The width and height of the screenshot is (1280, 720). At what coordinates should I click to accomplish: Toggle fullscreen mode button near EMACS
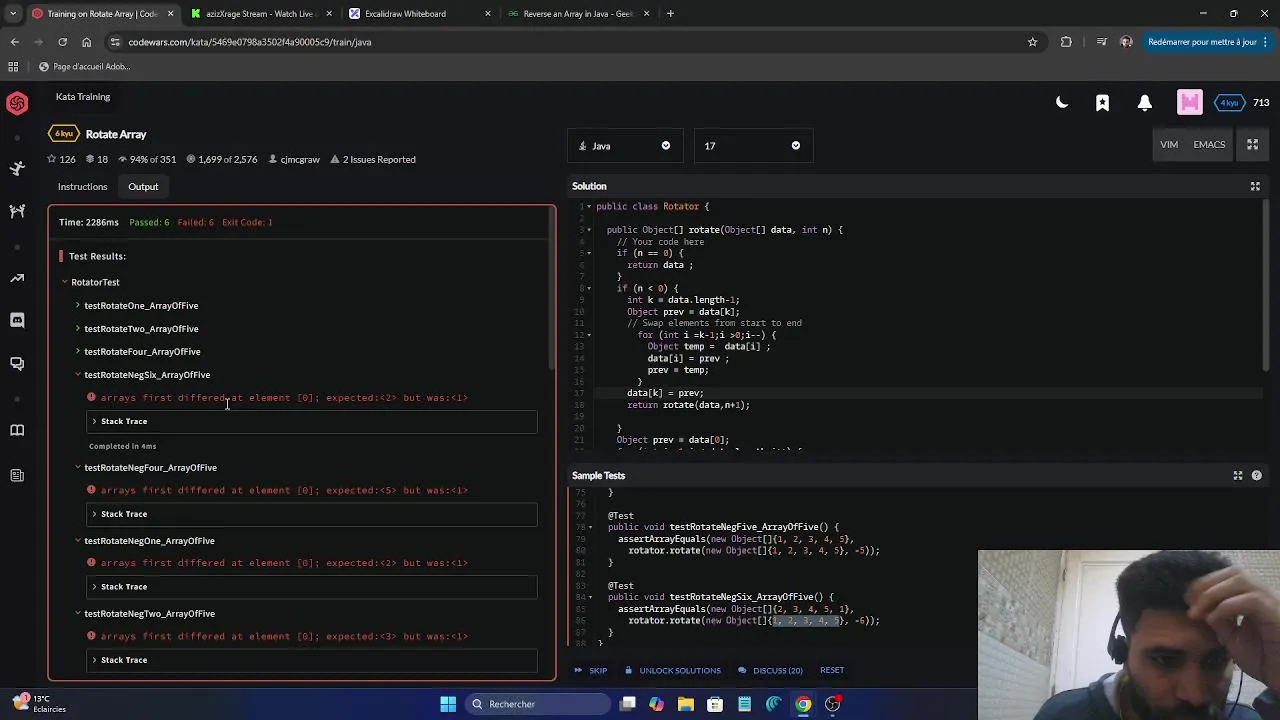[x=1252, y=144]
